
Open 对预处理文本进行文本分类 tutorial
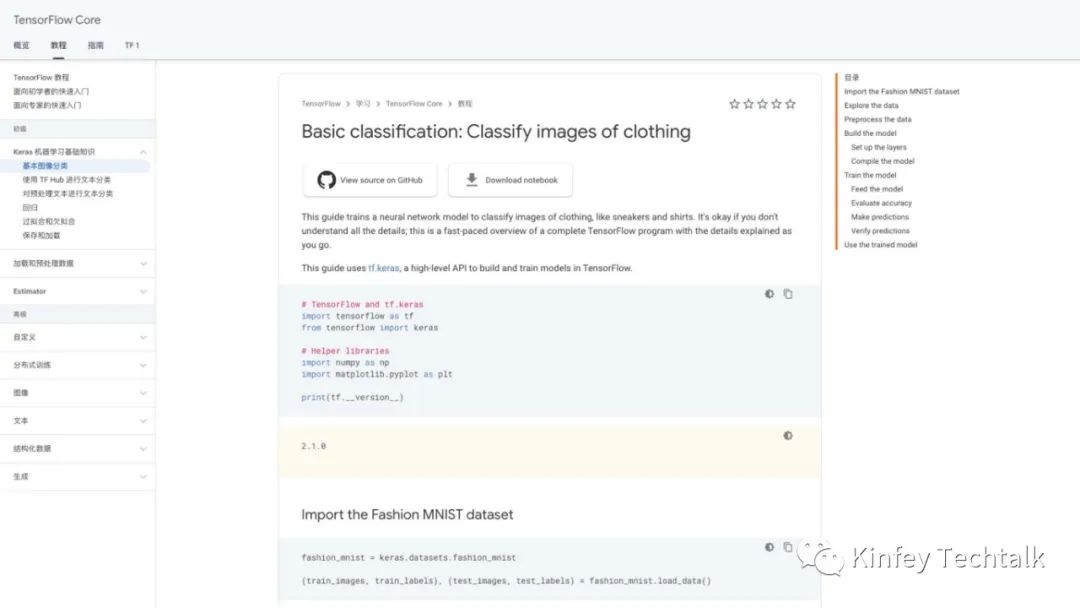pyautogui.click(x=68, y=193)
